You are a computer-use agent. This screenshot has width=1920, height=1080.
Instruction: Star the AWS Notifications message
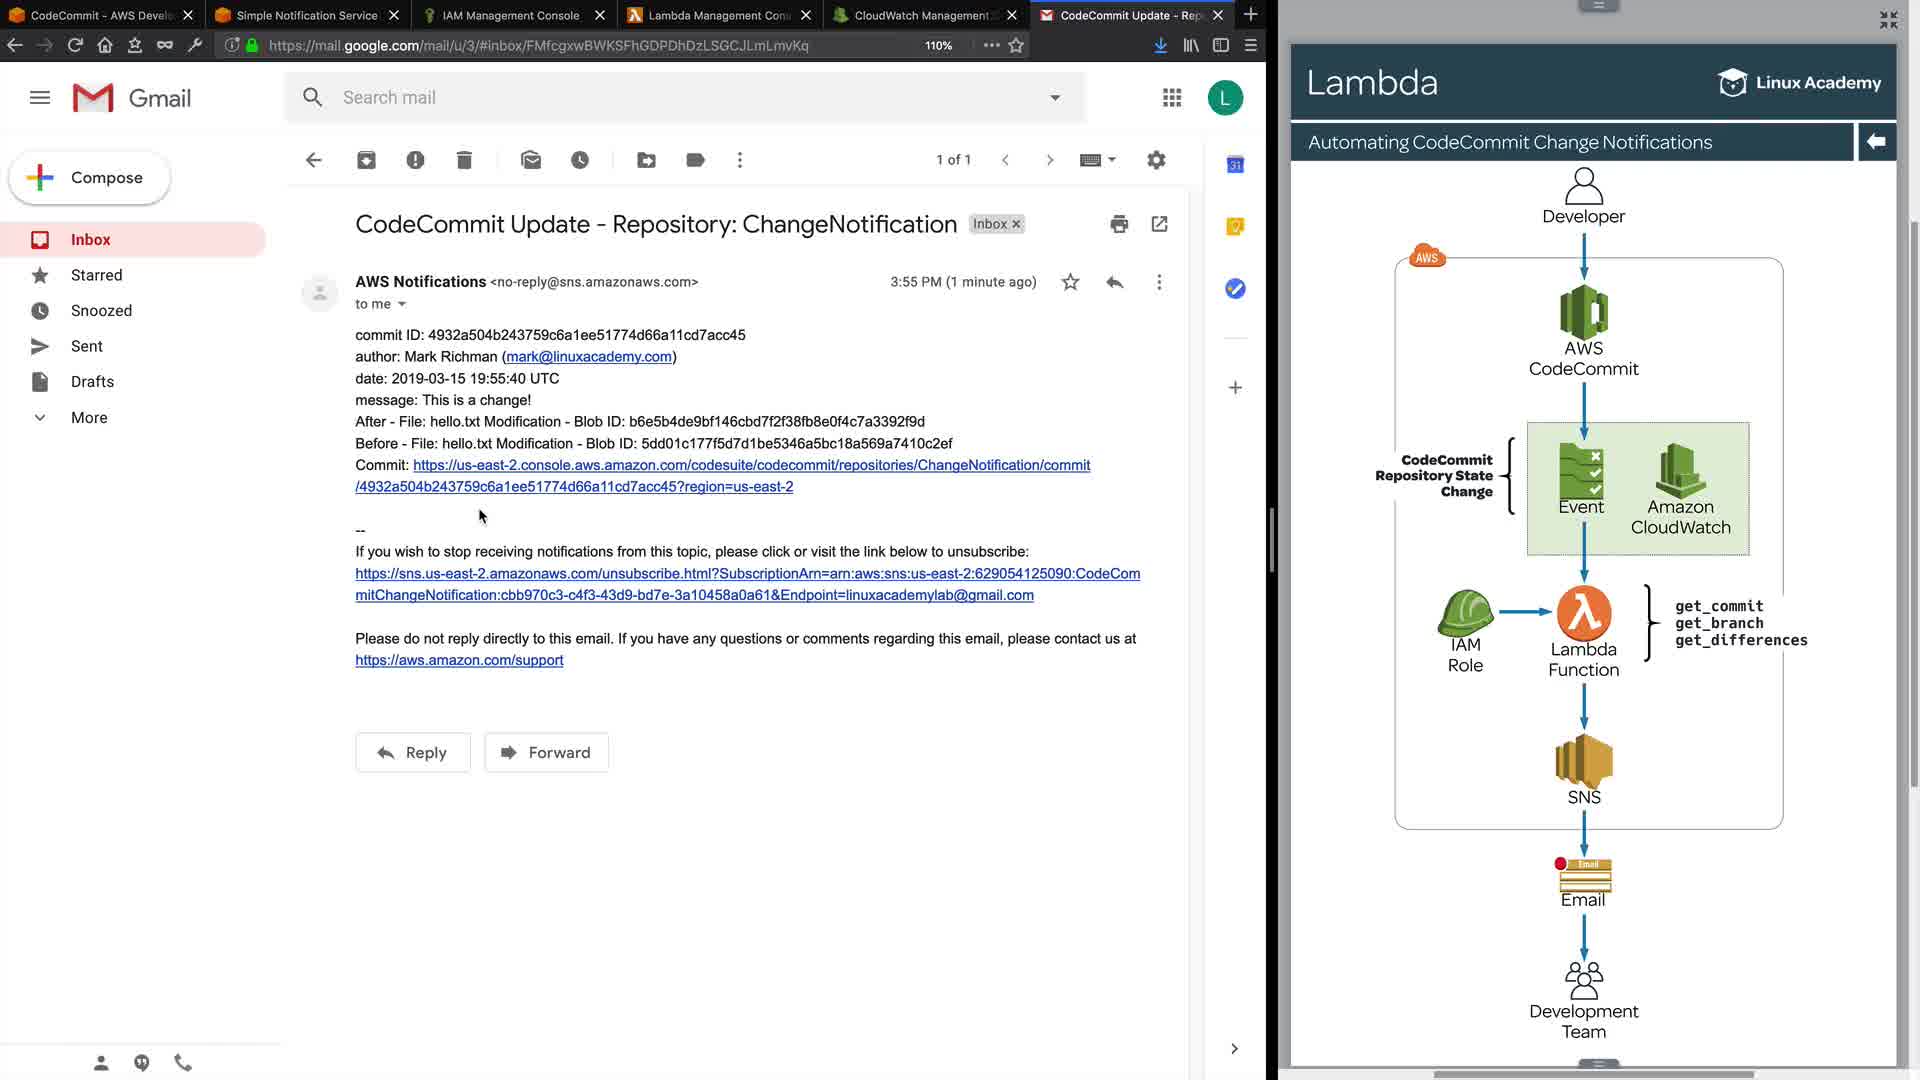(1070, 282)
